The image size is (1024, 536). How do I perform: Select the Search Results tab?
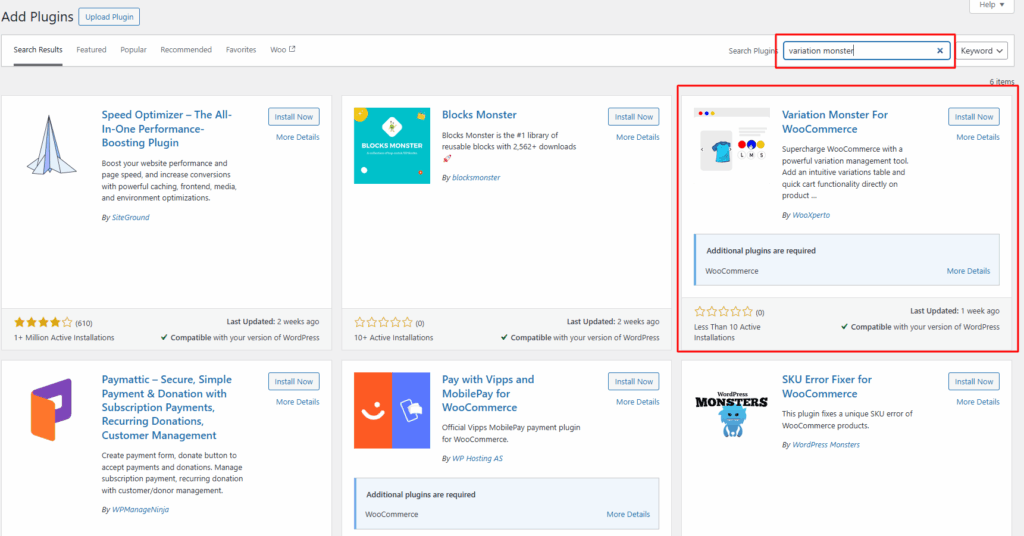[x=38, y=50]
